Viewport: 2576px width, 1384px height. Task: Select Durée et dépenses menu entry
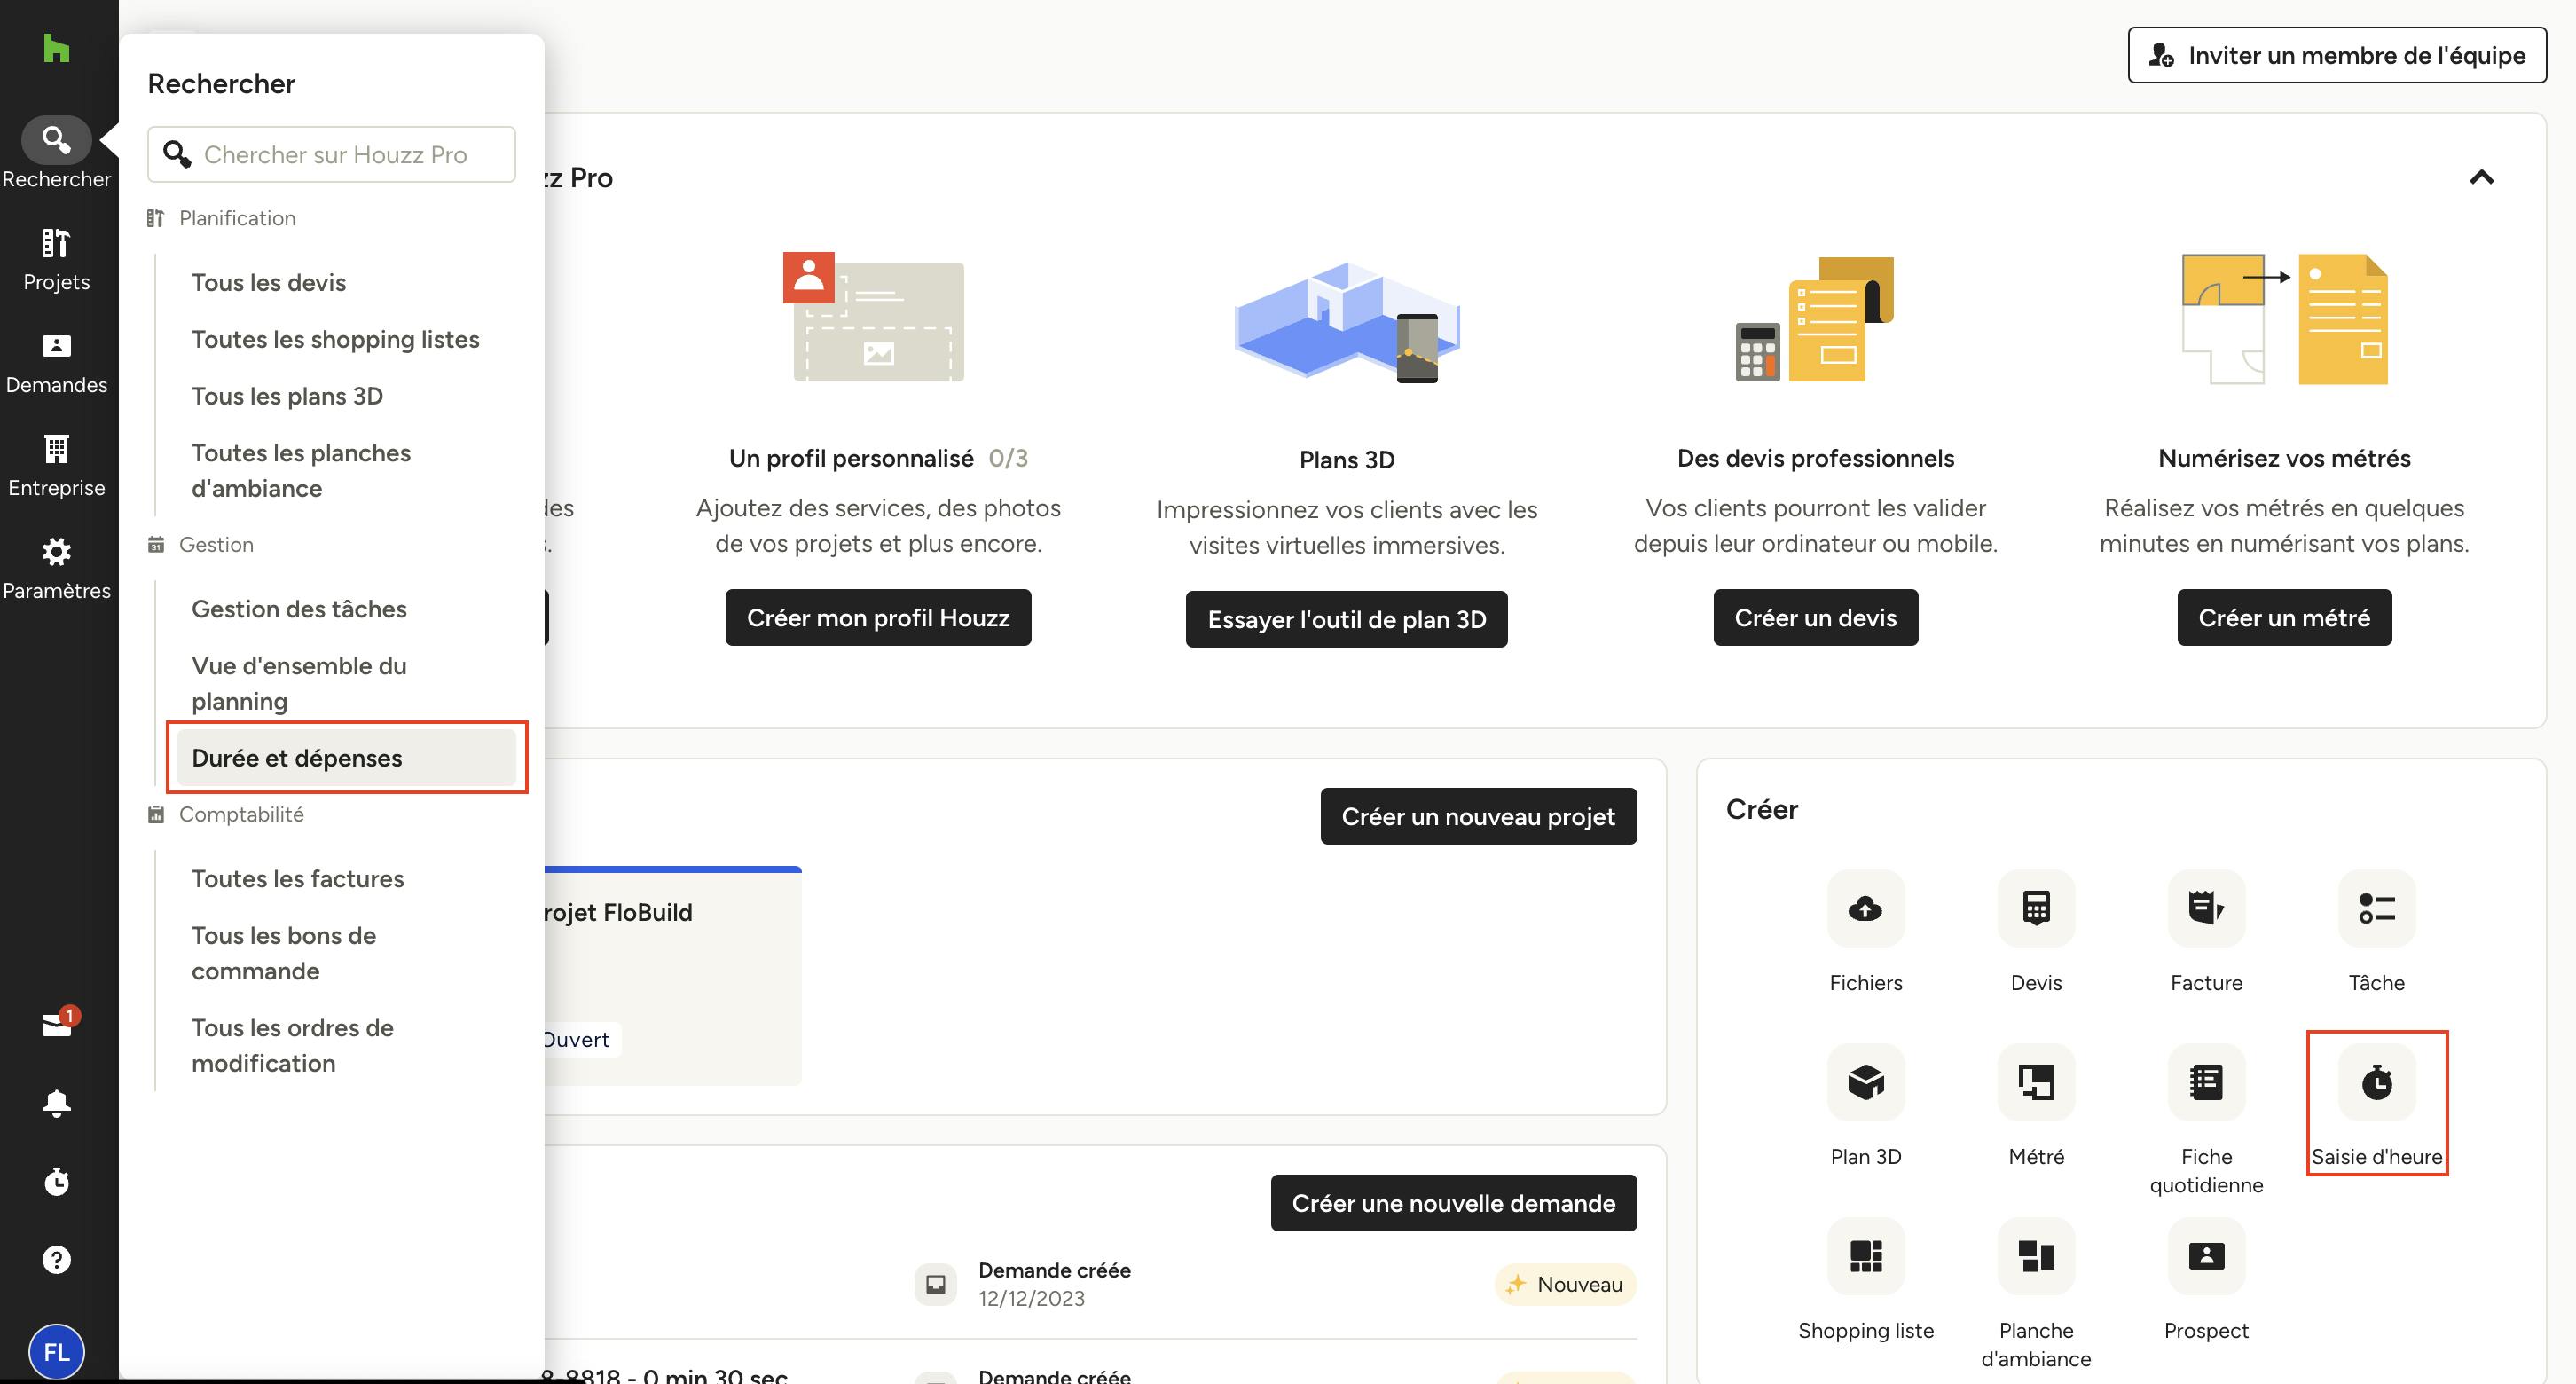346,757
